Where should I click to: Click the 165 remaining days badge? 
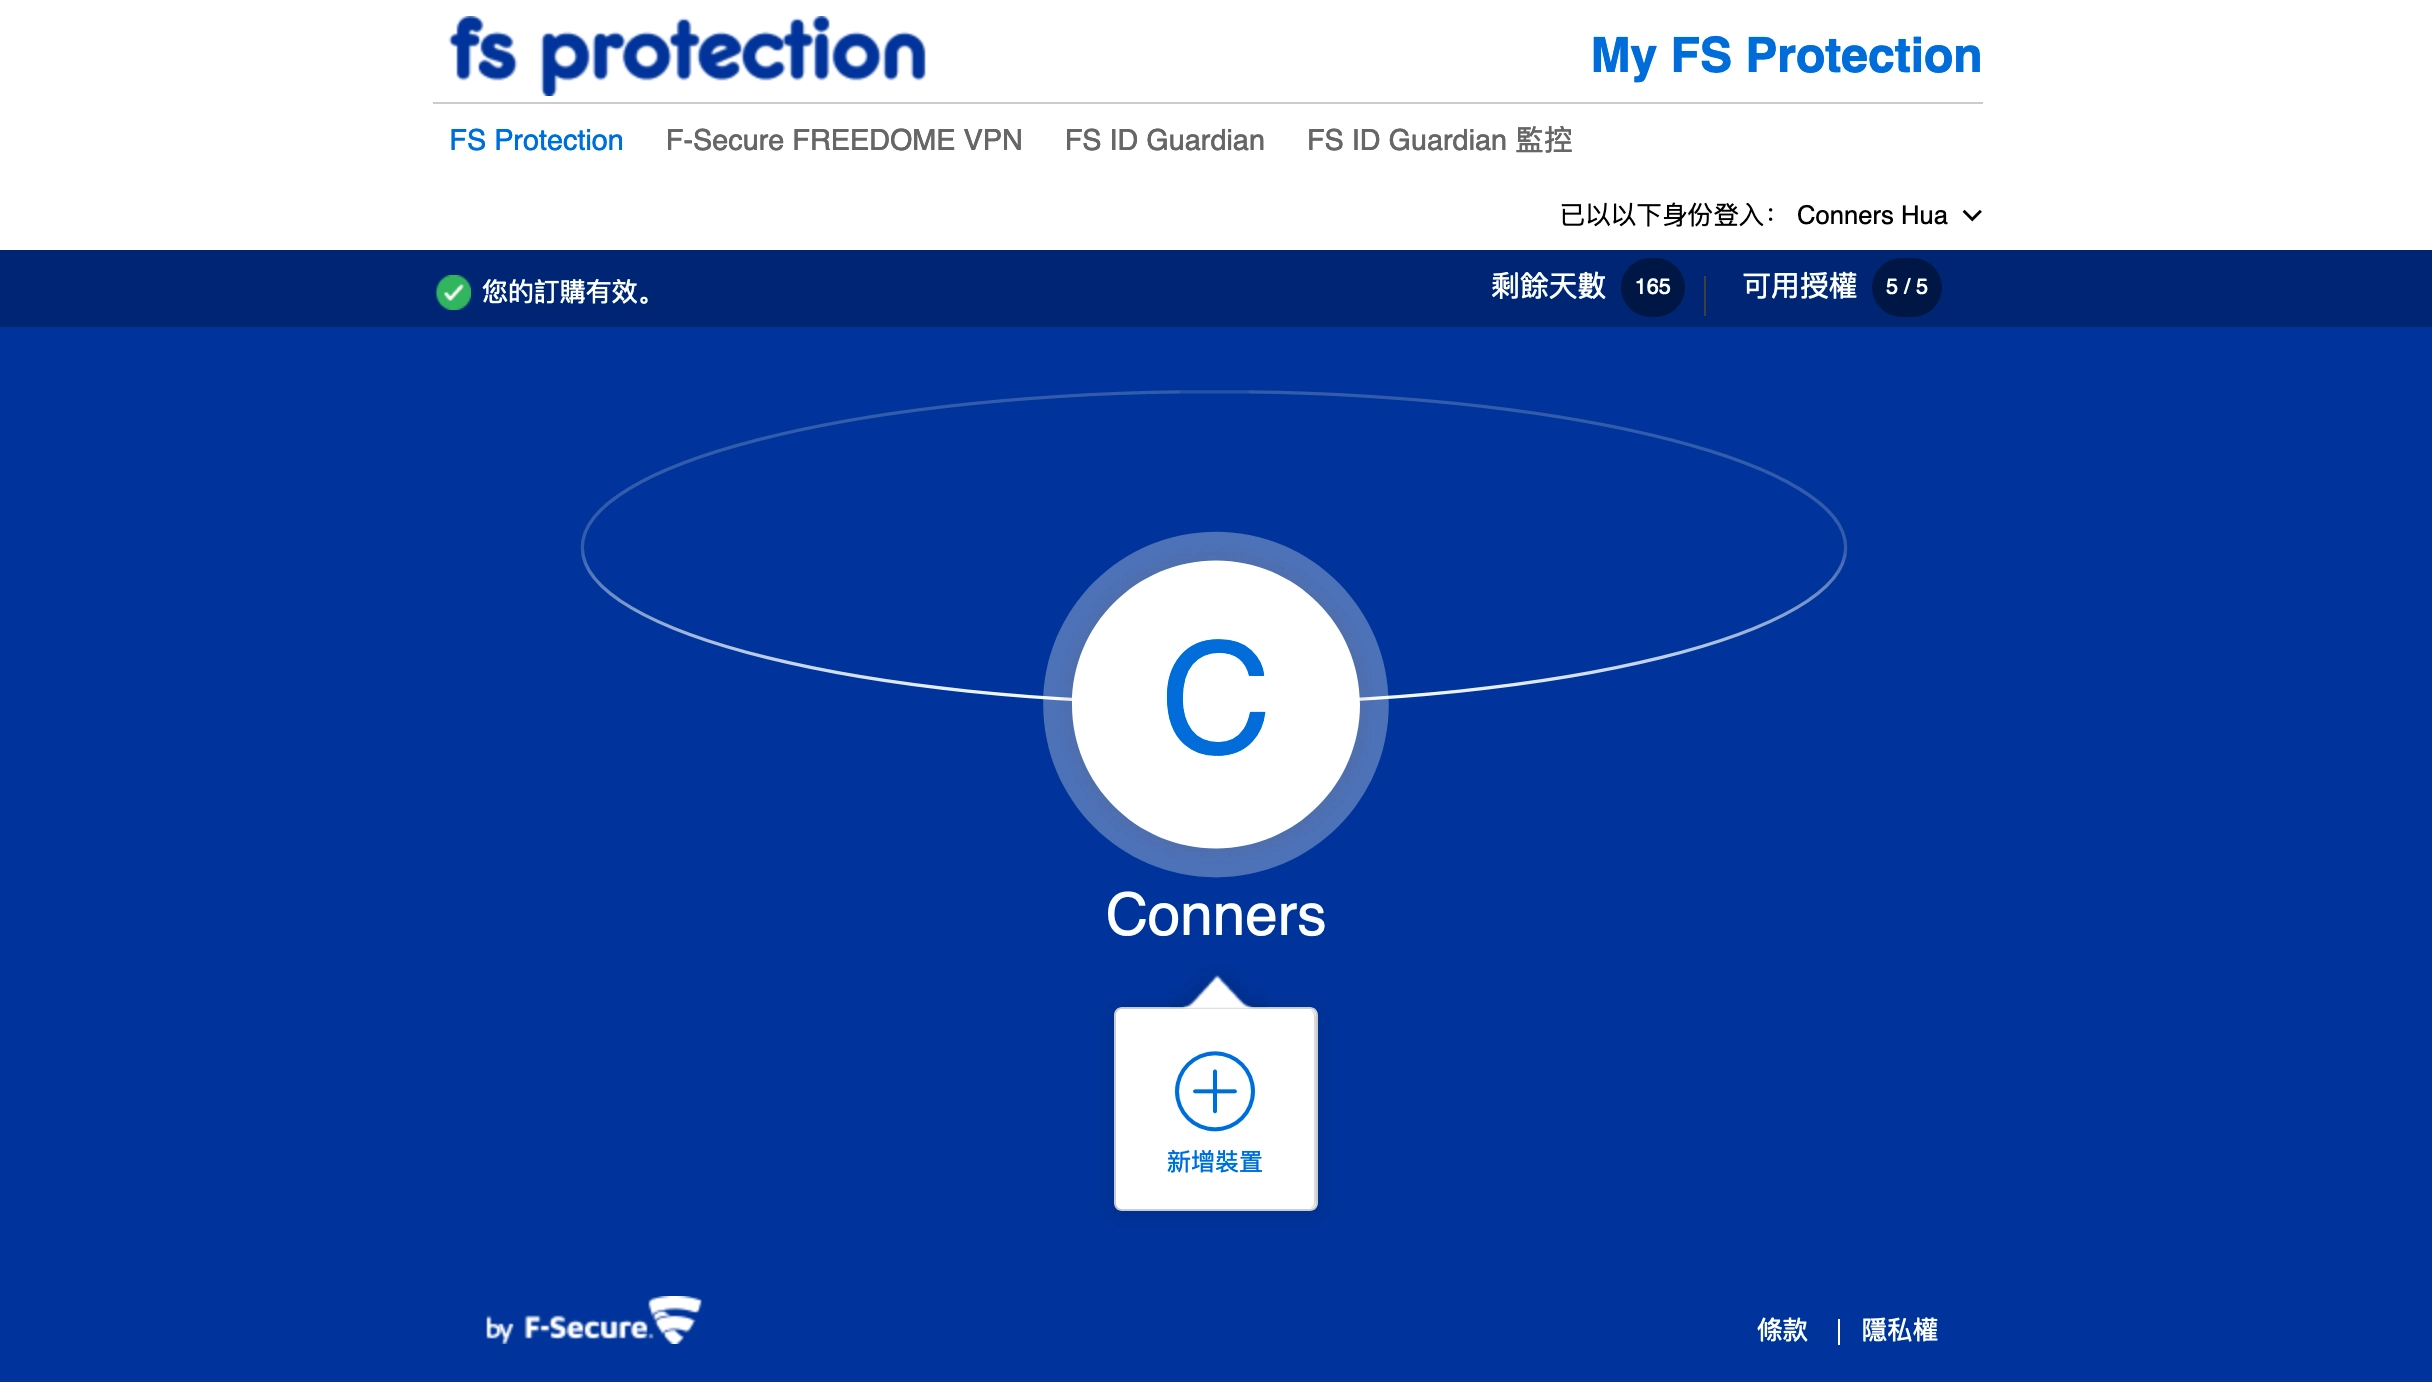1652,287
